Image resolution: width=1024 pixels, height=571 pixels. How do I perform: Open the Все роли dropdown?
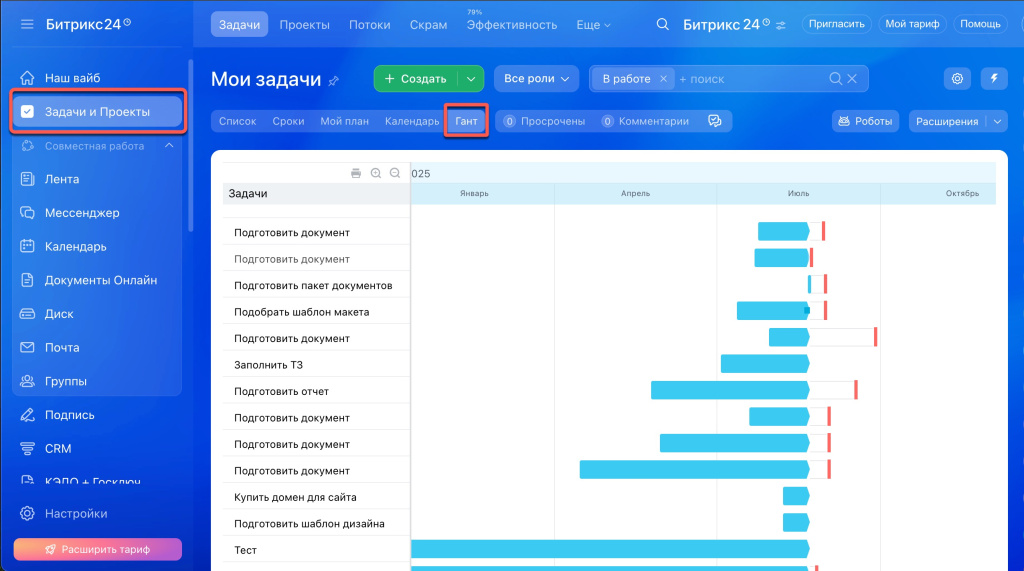(536, 79)
